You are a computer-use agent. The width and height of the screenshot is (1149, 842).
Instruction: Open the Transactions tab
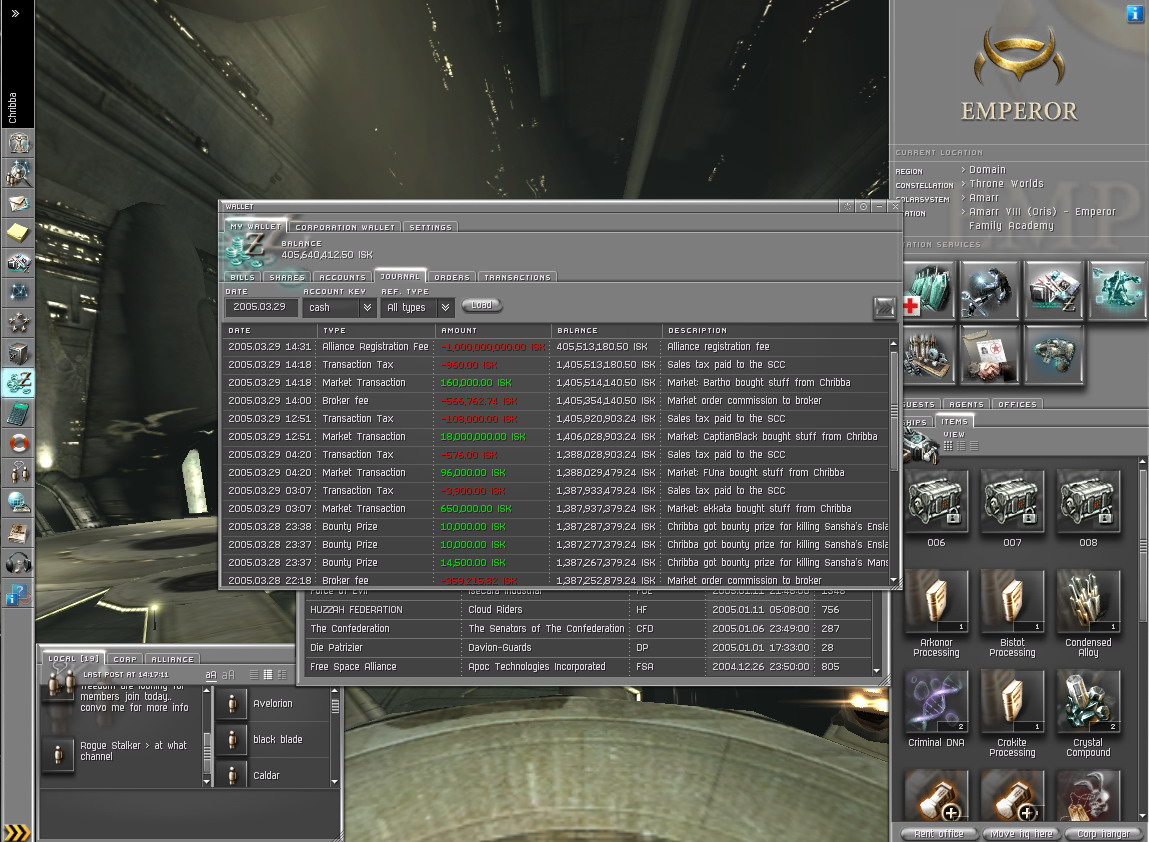click(517, 277)
